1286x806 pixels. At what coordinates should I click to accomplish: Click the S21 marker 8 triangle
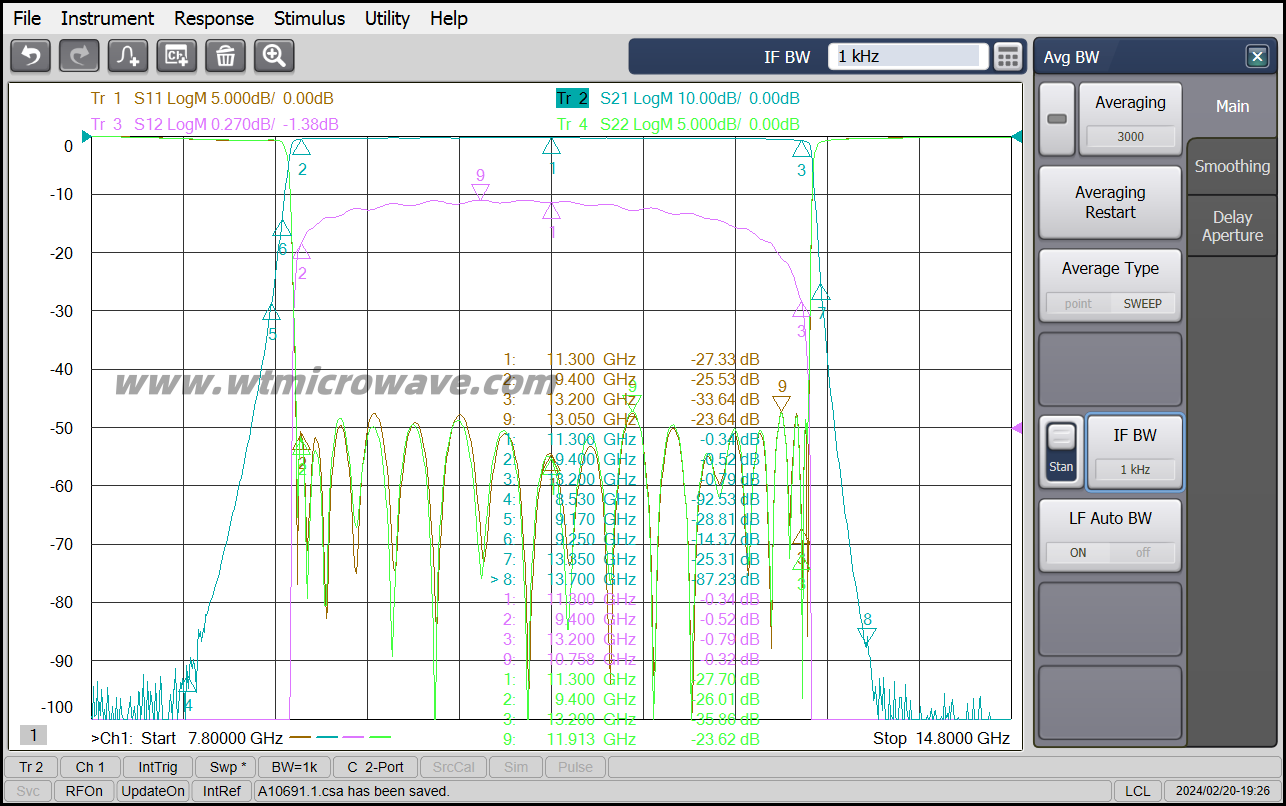tap(867, 636)
